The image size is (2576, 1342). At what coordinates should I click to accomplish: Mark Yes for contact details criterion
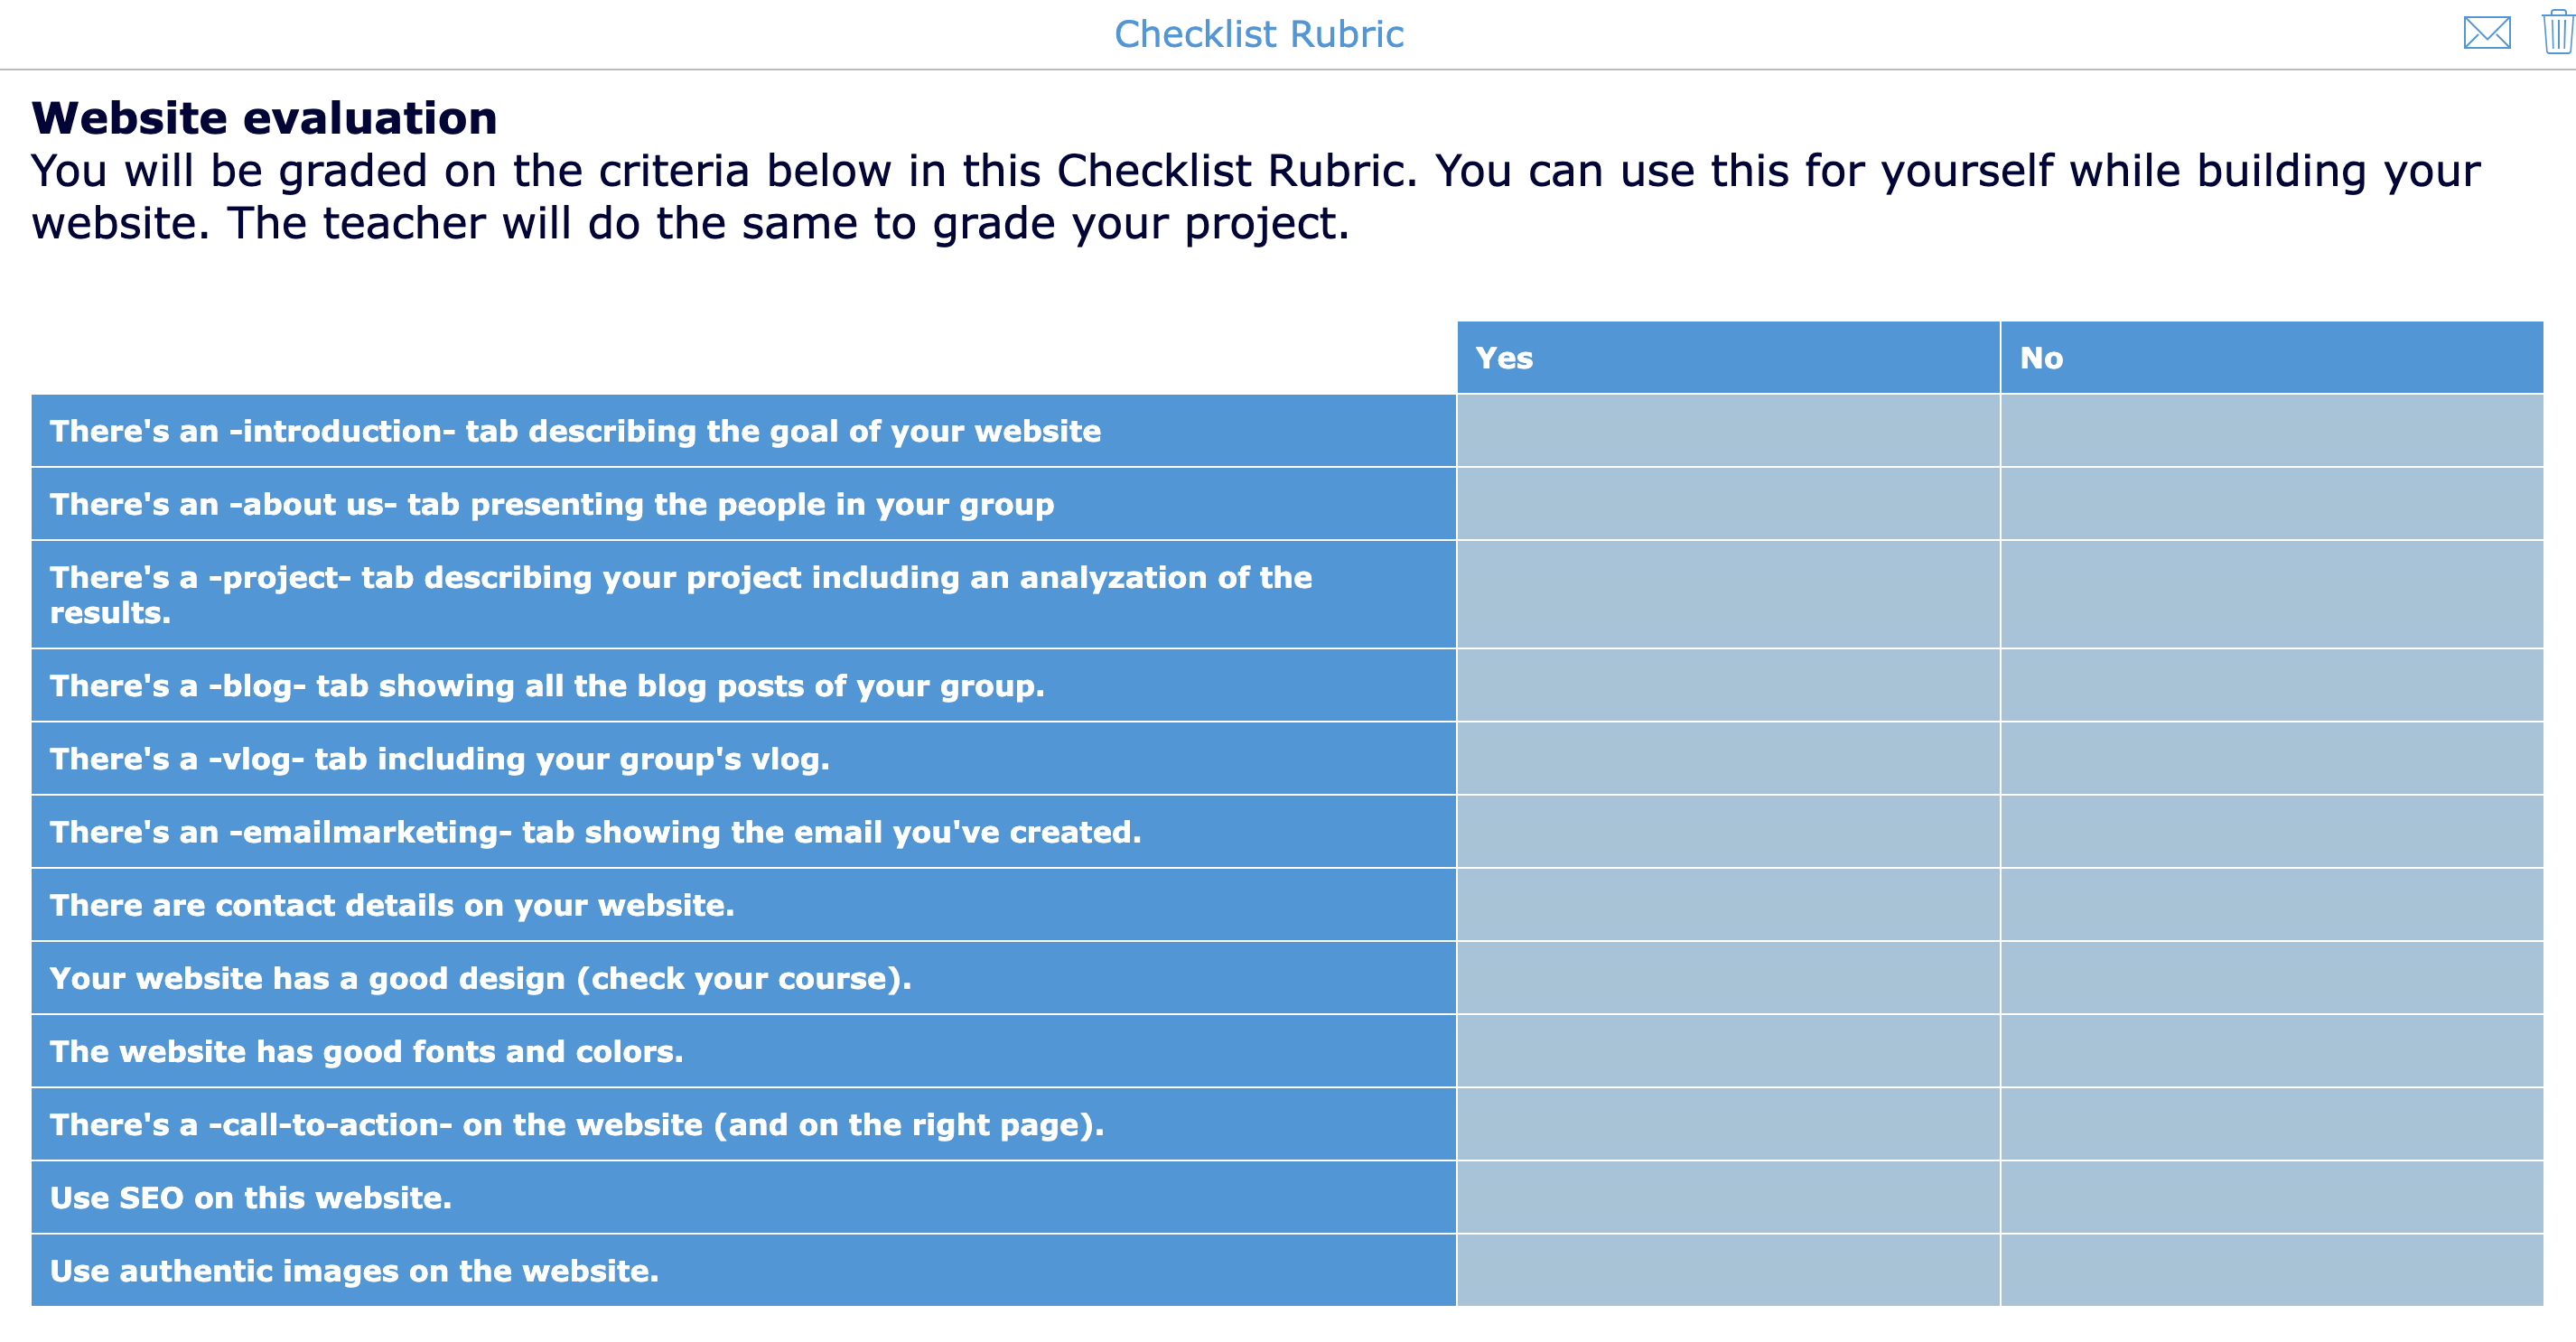pos(1725,904)
